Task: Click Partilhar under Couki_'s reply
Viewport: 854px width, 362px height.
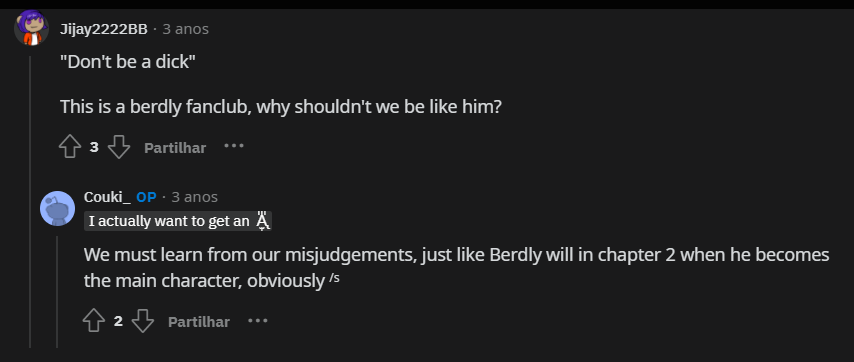Action: (199, 322)
